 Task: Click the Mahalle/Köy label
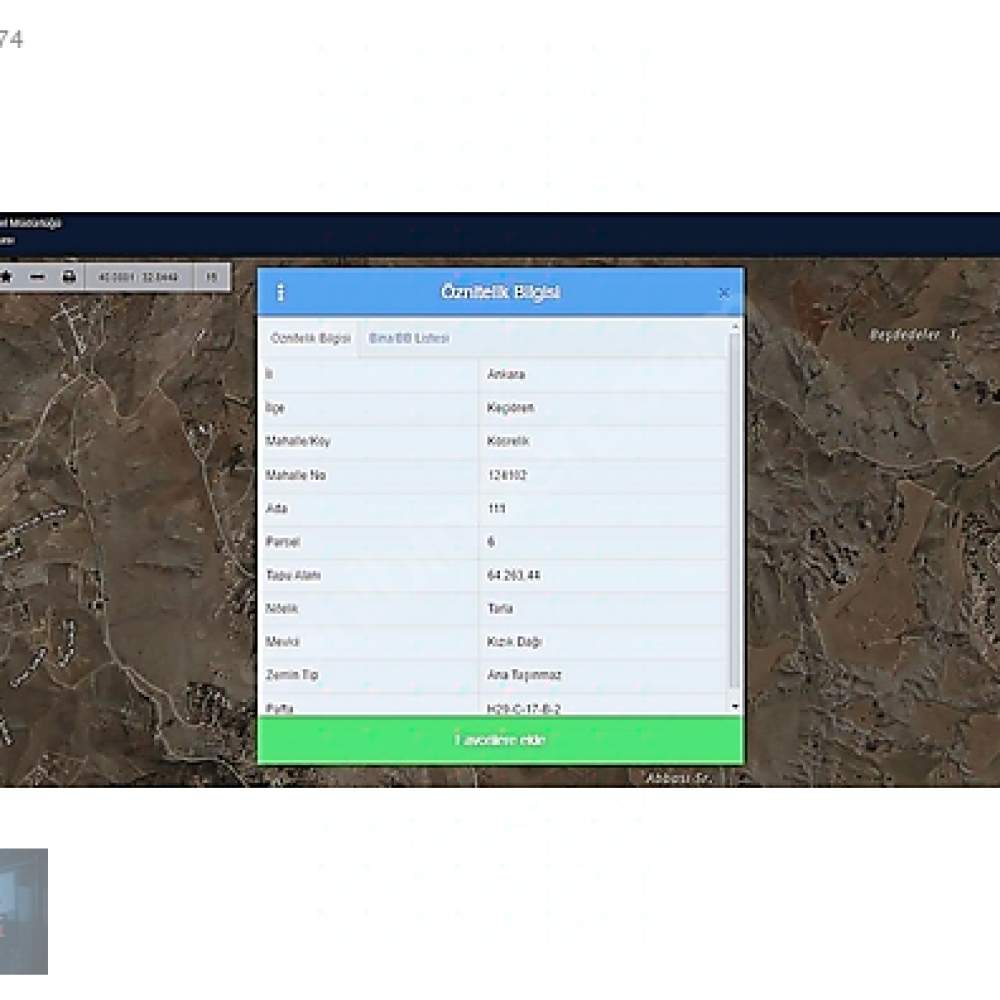298,441
